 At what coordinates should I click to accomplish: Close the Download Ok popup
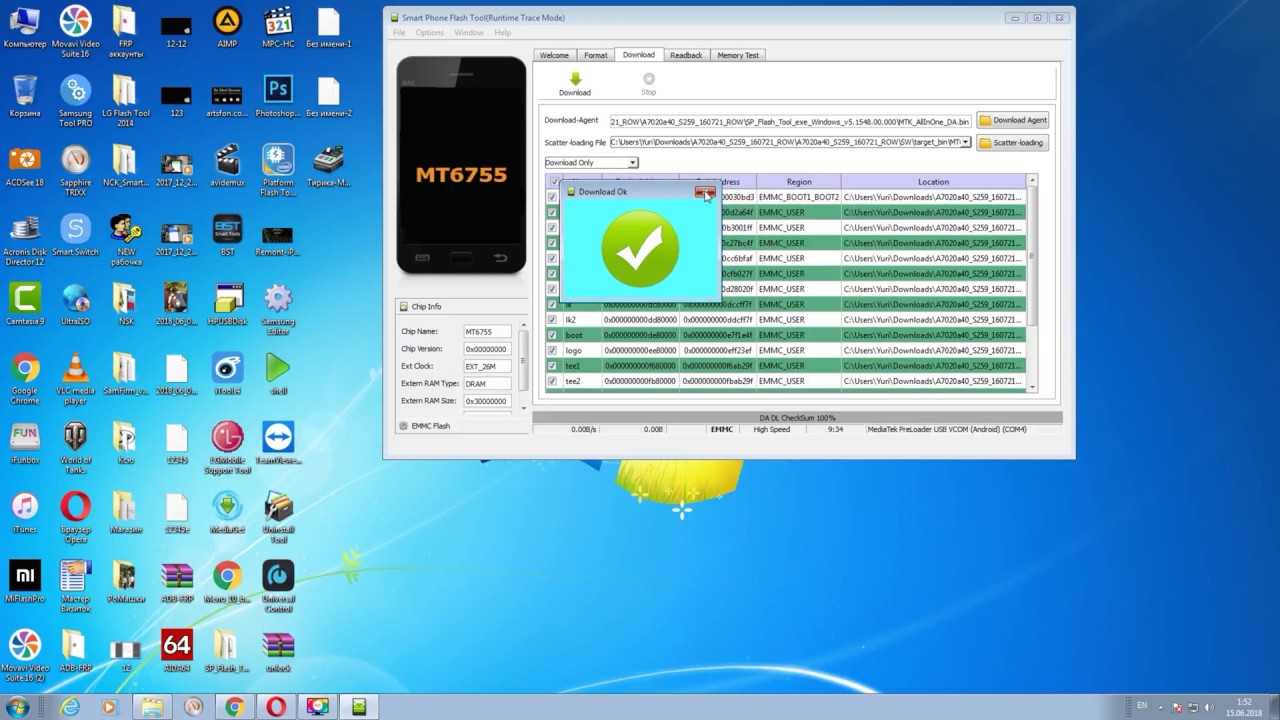coord(705,192)
